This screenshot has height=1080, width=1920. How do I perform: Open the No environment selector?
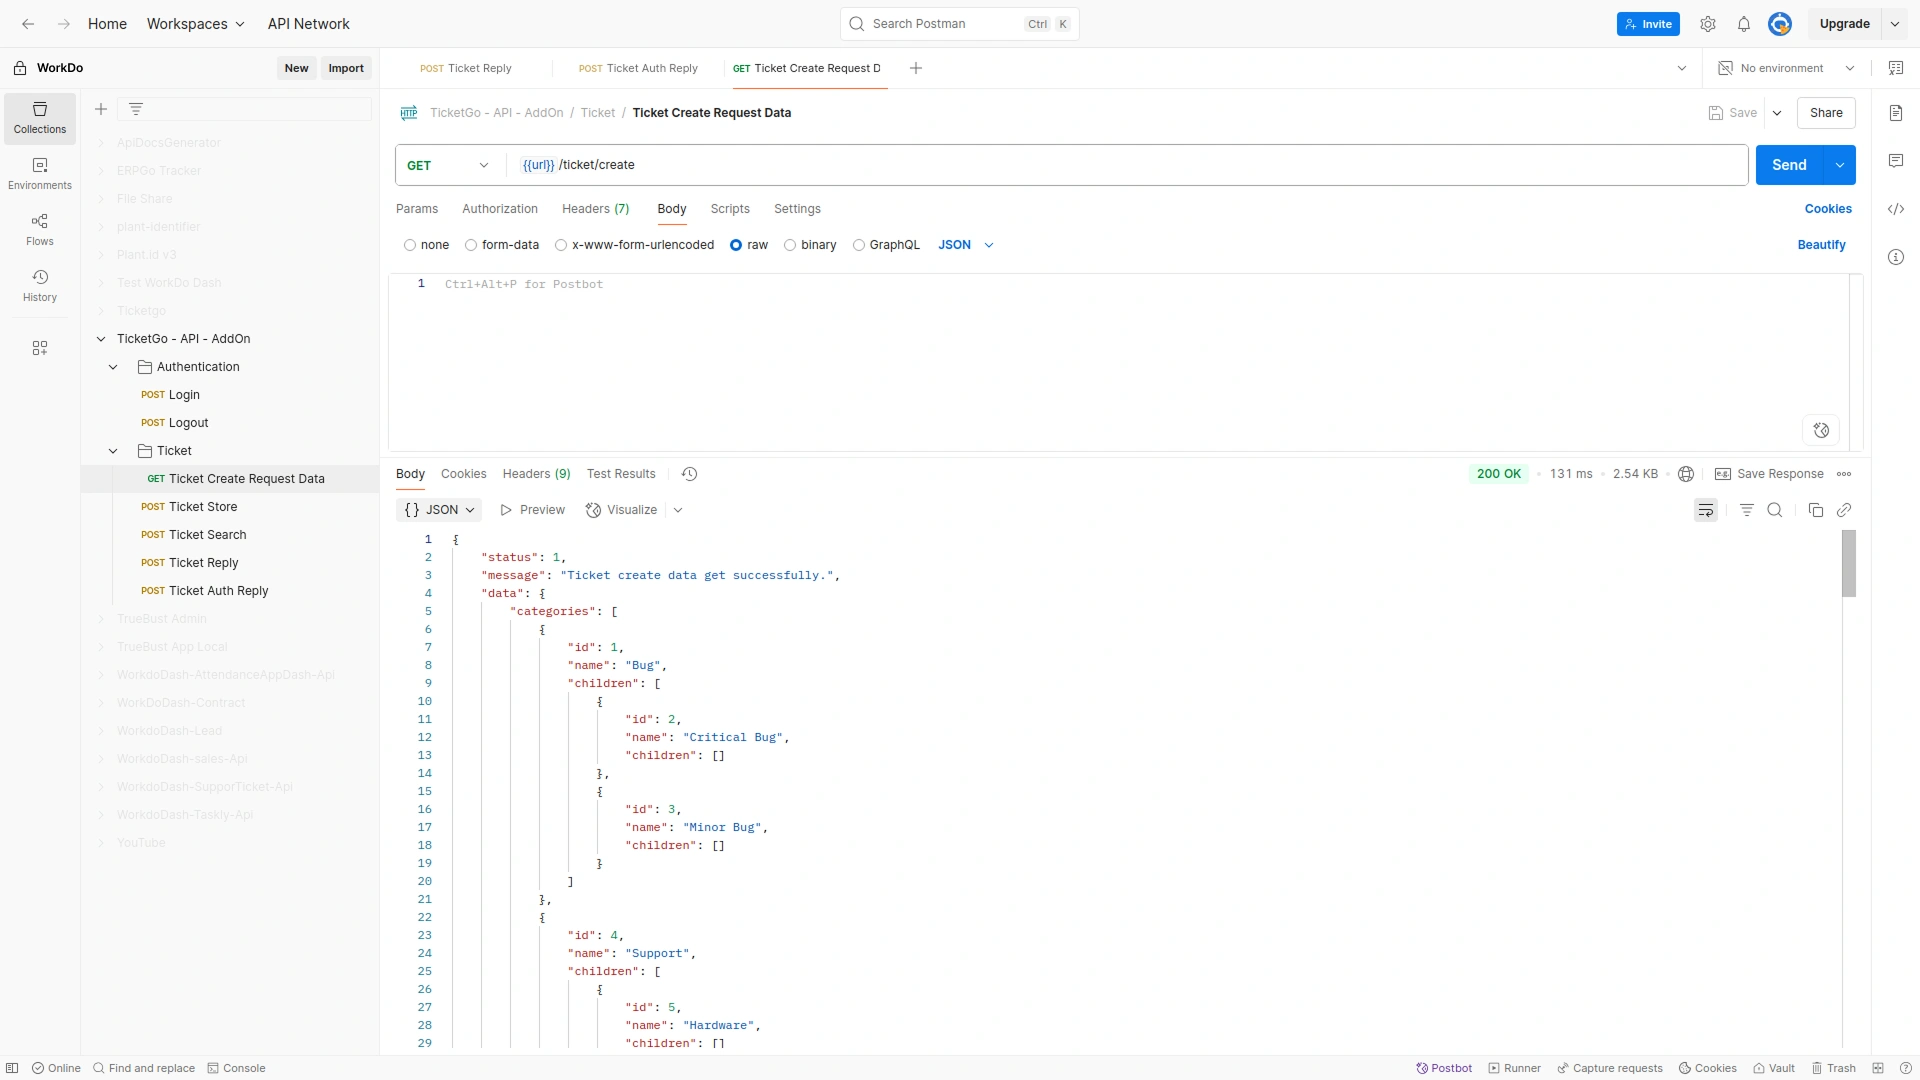pyautogui.click(x=1786, y=68)
